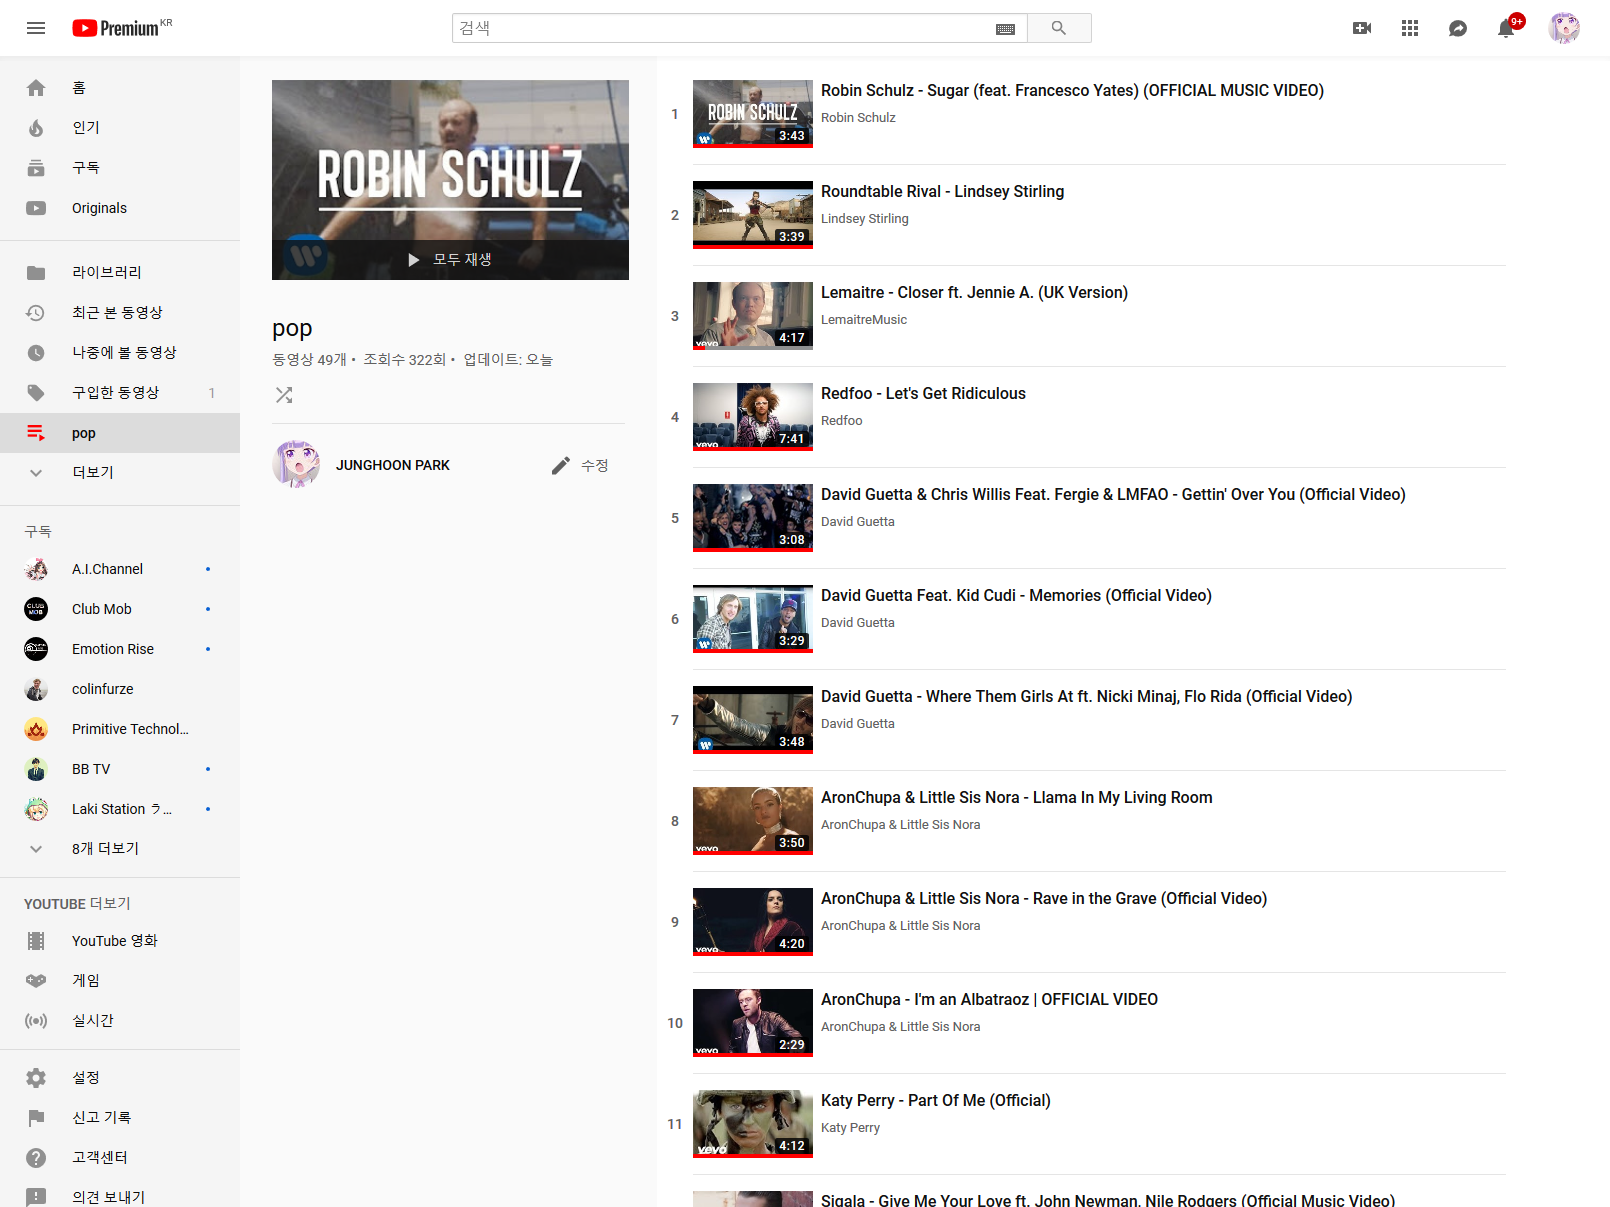Click the search input field
This screenshot has width=1610, height=1207.
click(x=720, y=28)
